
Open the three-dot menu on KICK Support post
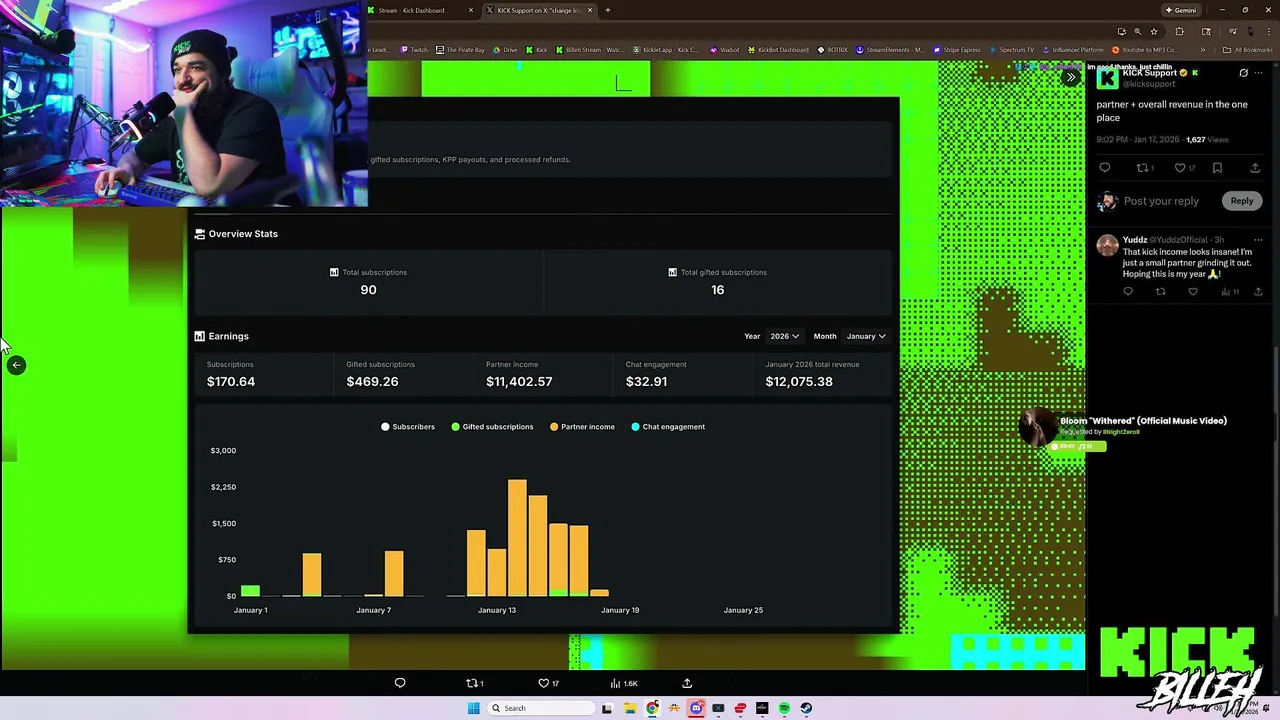(x=1258, y=73)
